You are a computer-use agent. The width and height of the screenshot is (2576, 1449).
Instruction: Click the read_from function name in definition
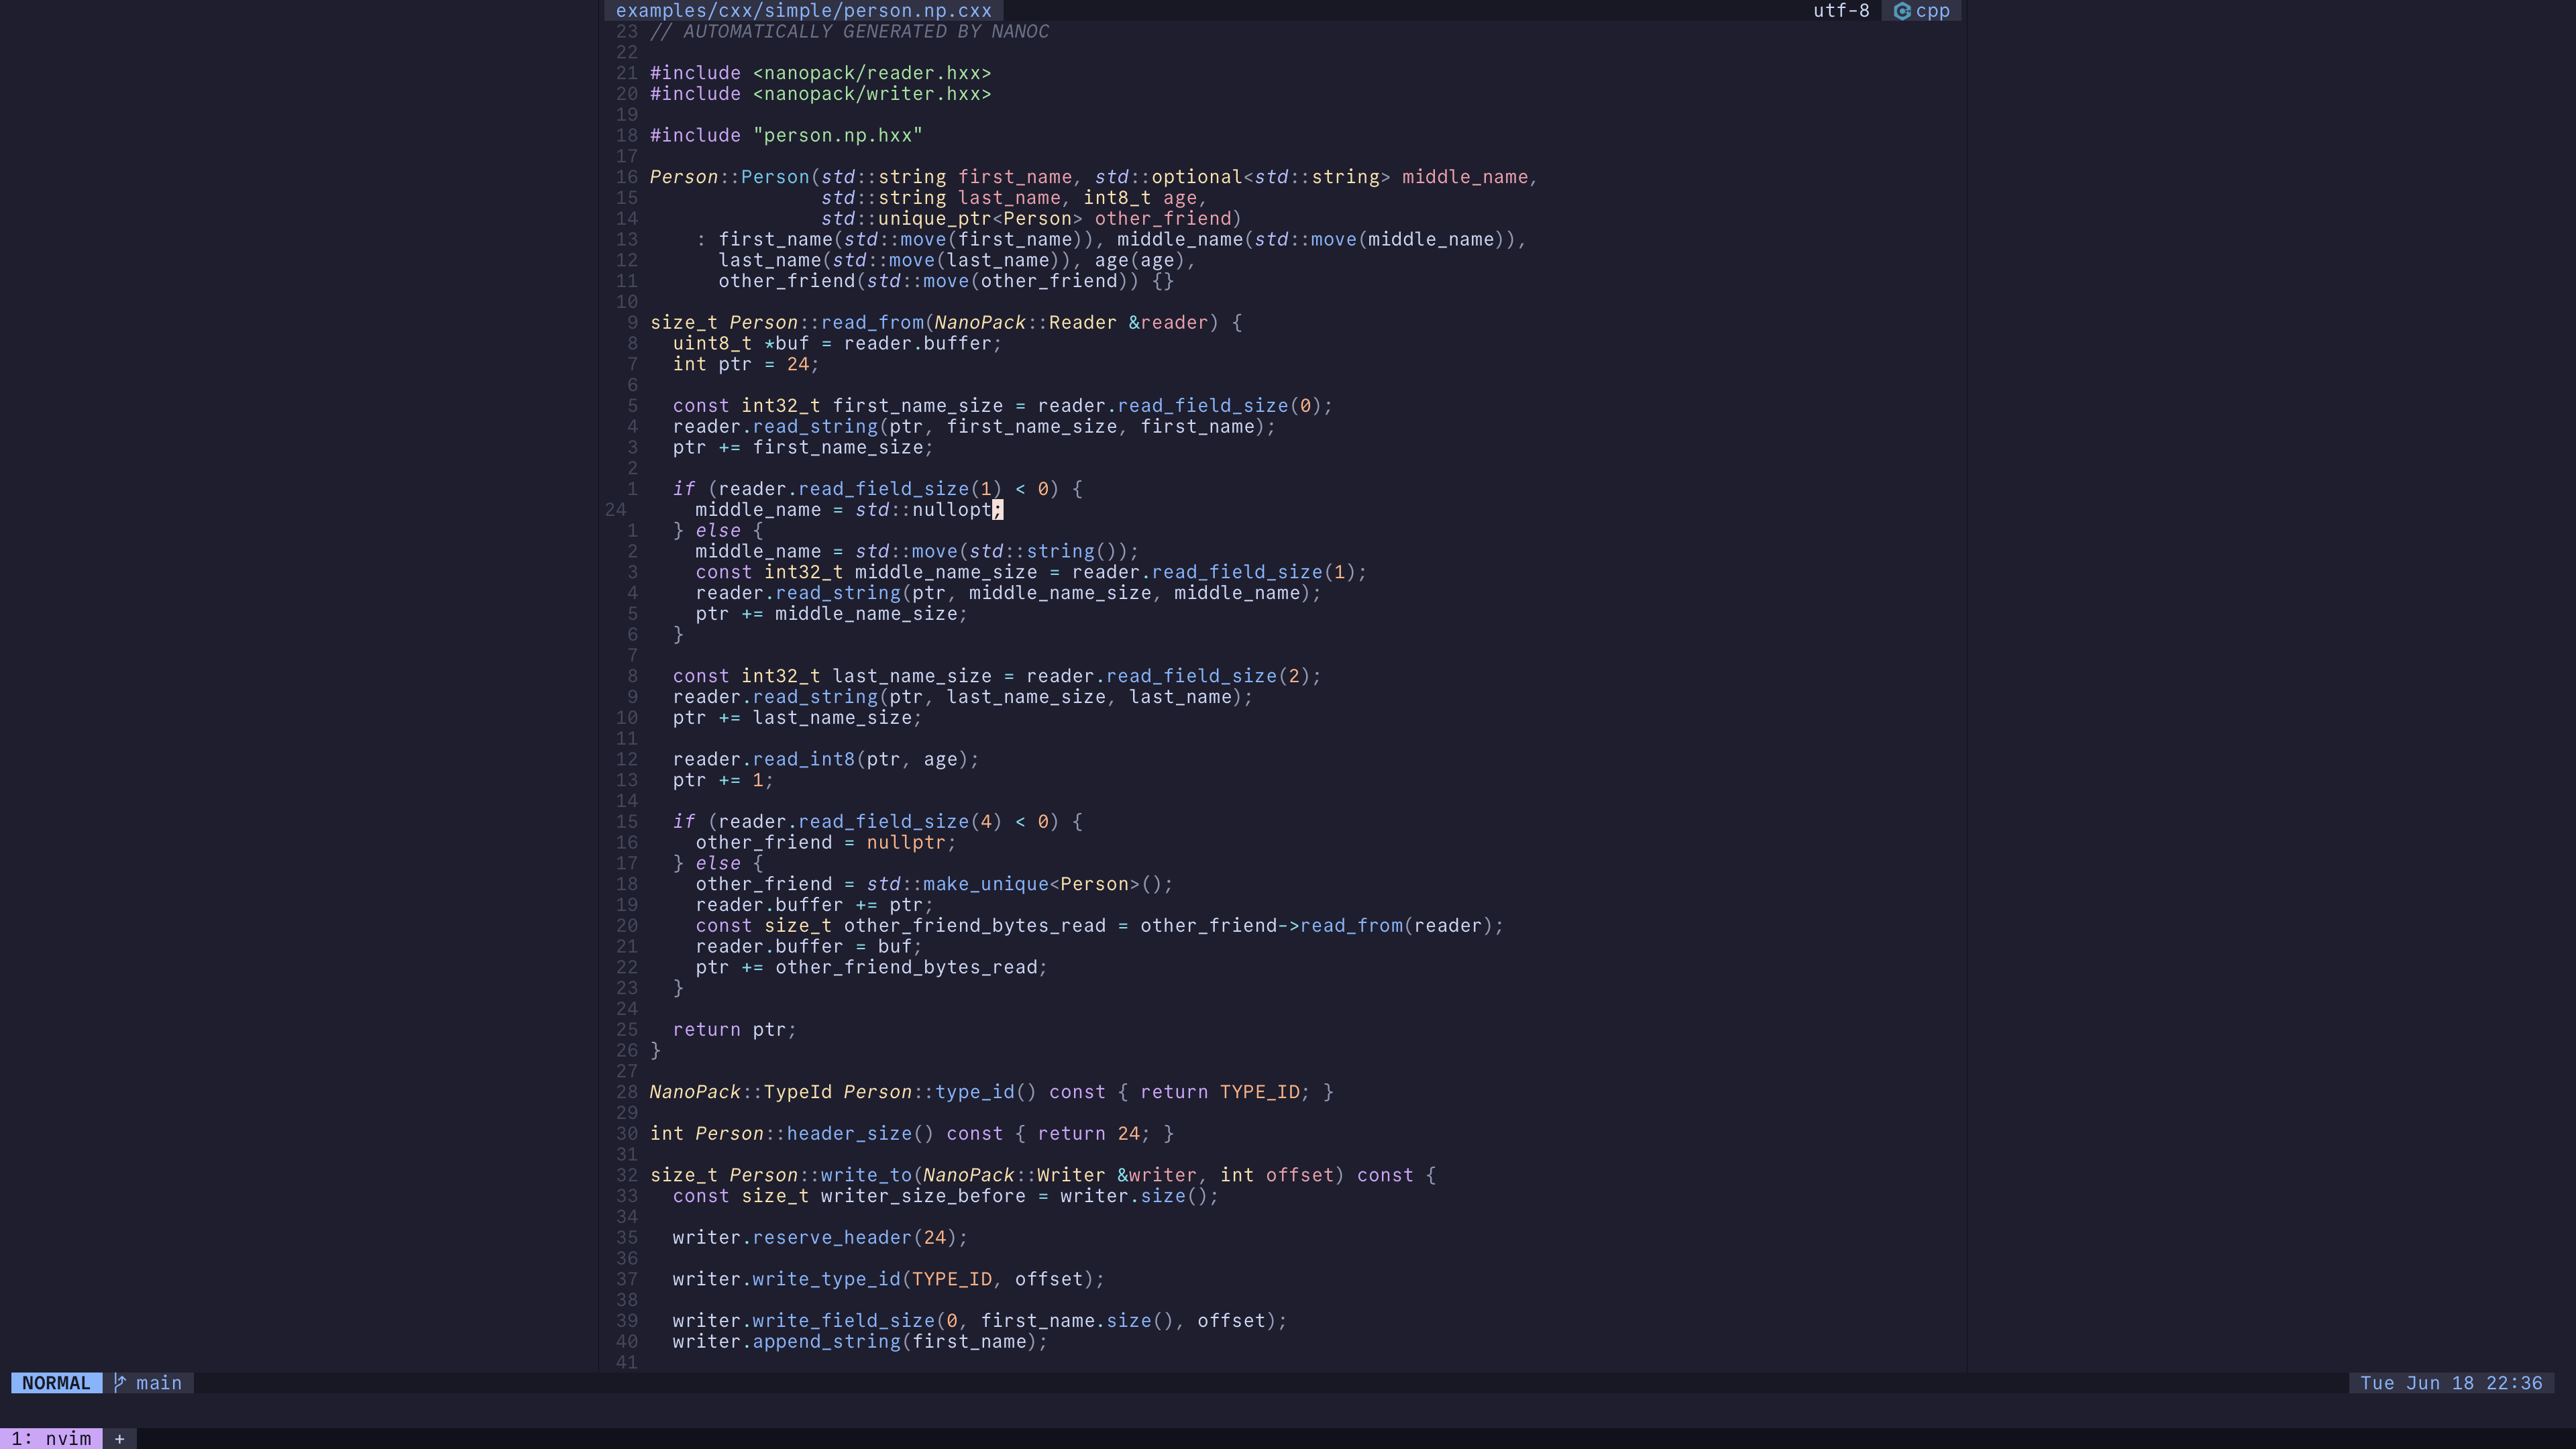point(872,323)
